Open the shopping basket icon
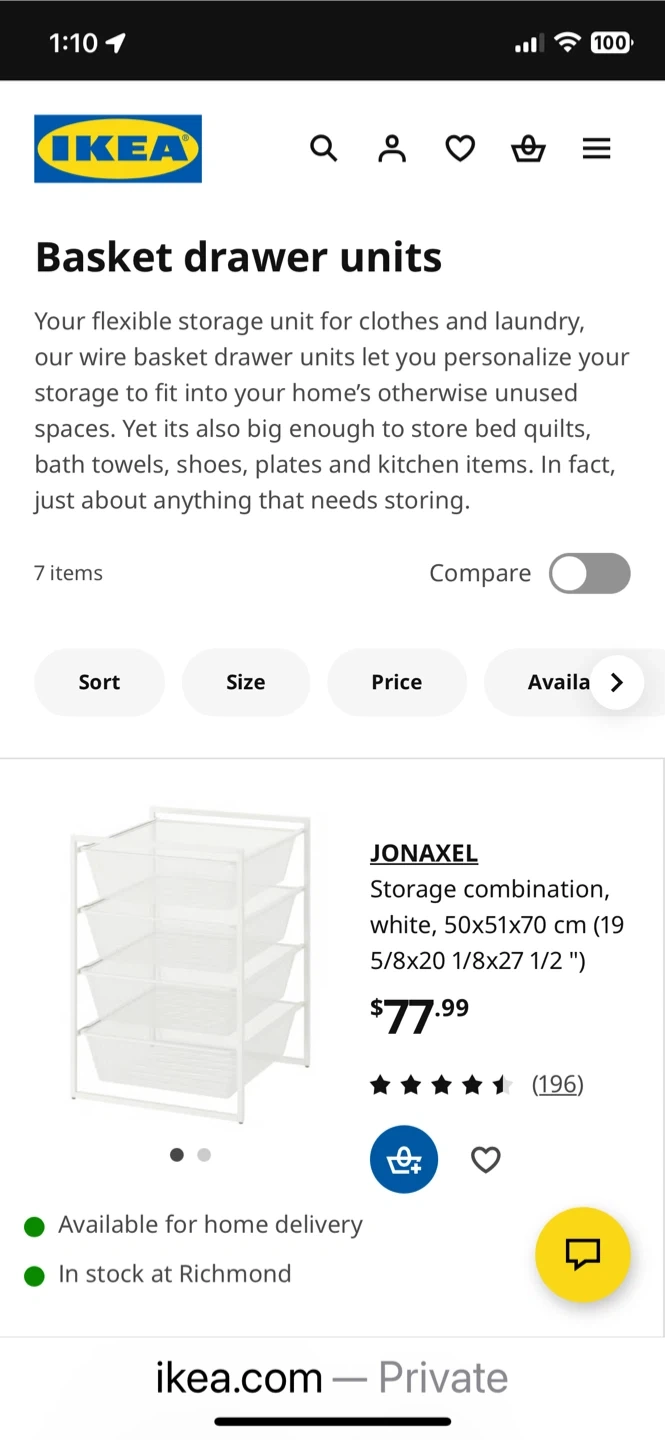 click(528, 149)
